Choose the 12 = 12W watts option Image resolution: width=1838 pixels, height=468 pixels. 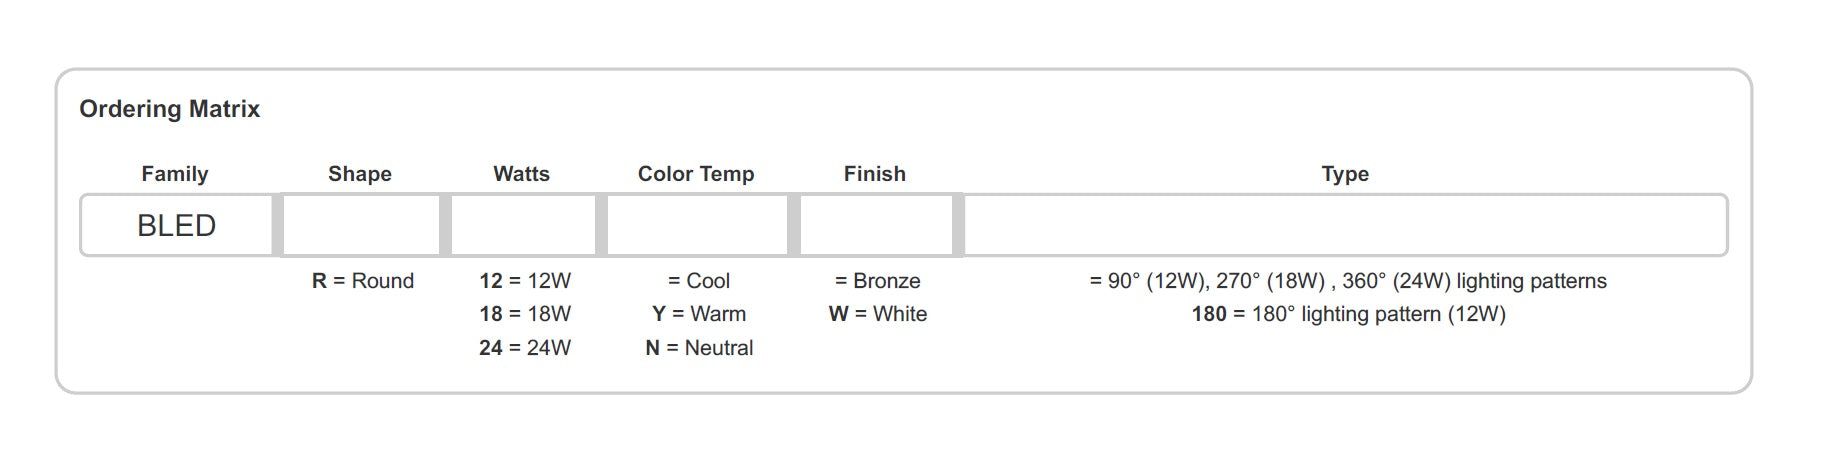[525, 281]
